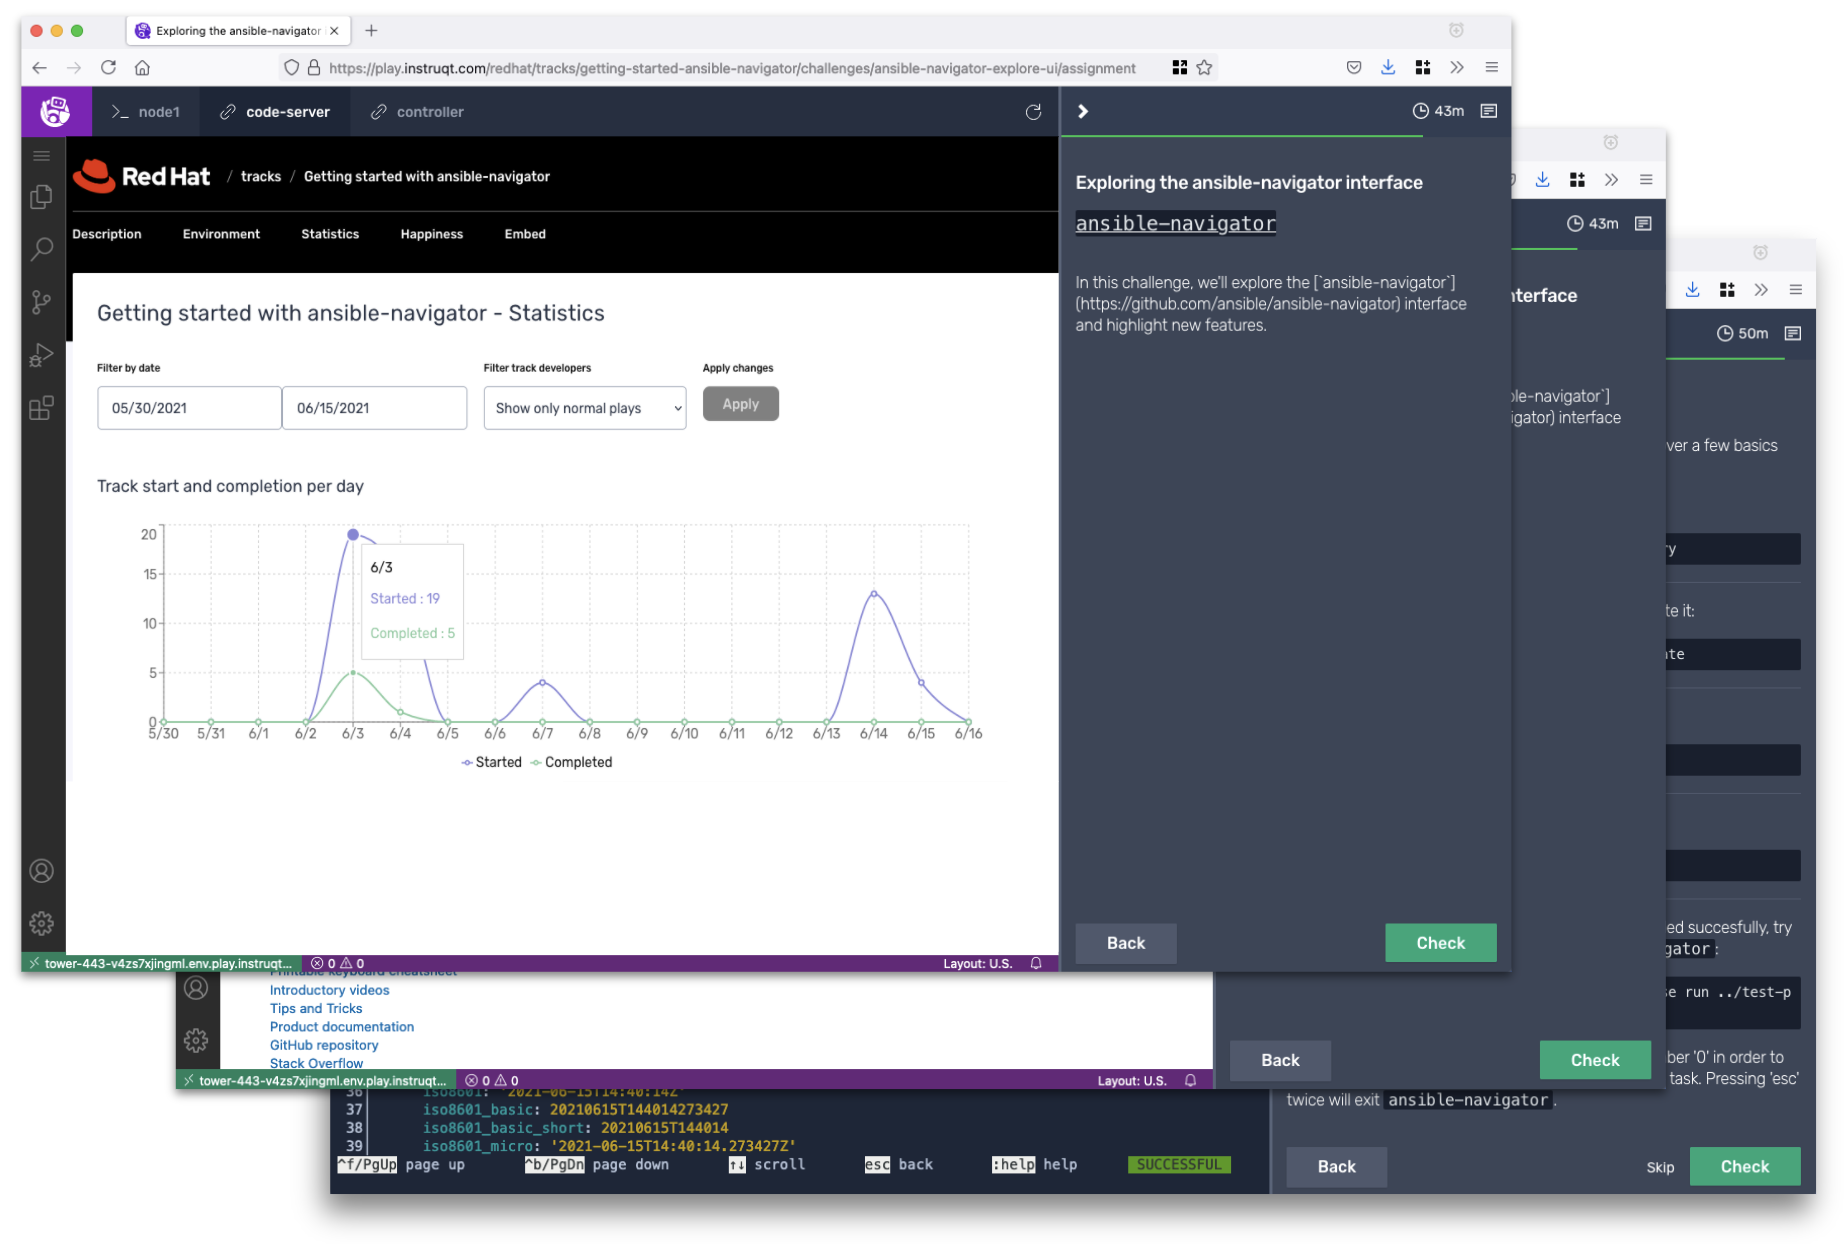Toggle the Started series in chart legend
Image resolution: width=1846 pixels, height=1244 pixels.
tap(492, 762)
